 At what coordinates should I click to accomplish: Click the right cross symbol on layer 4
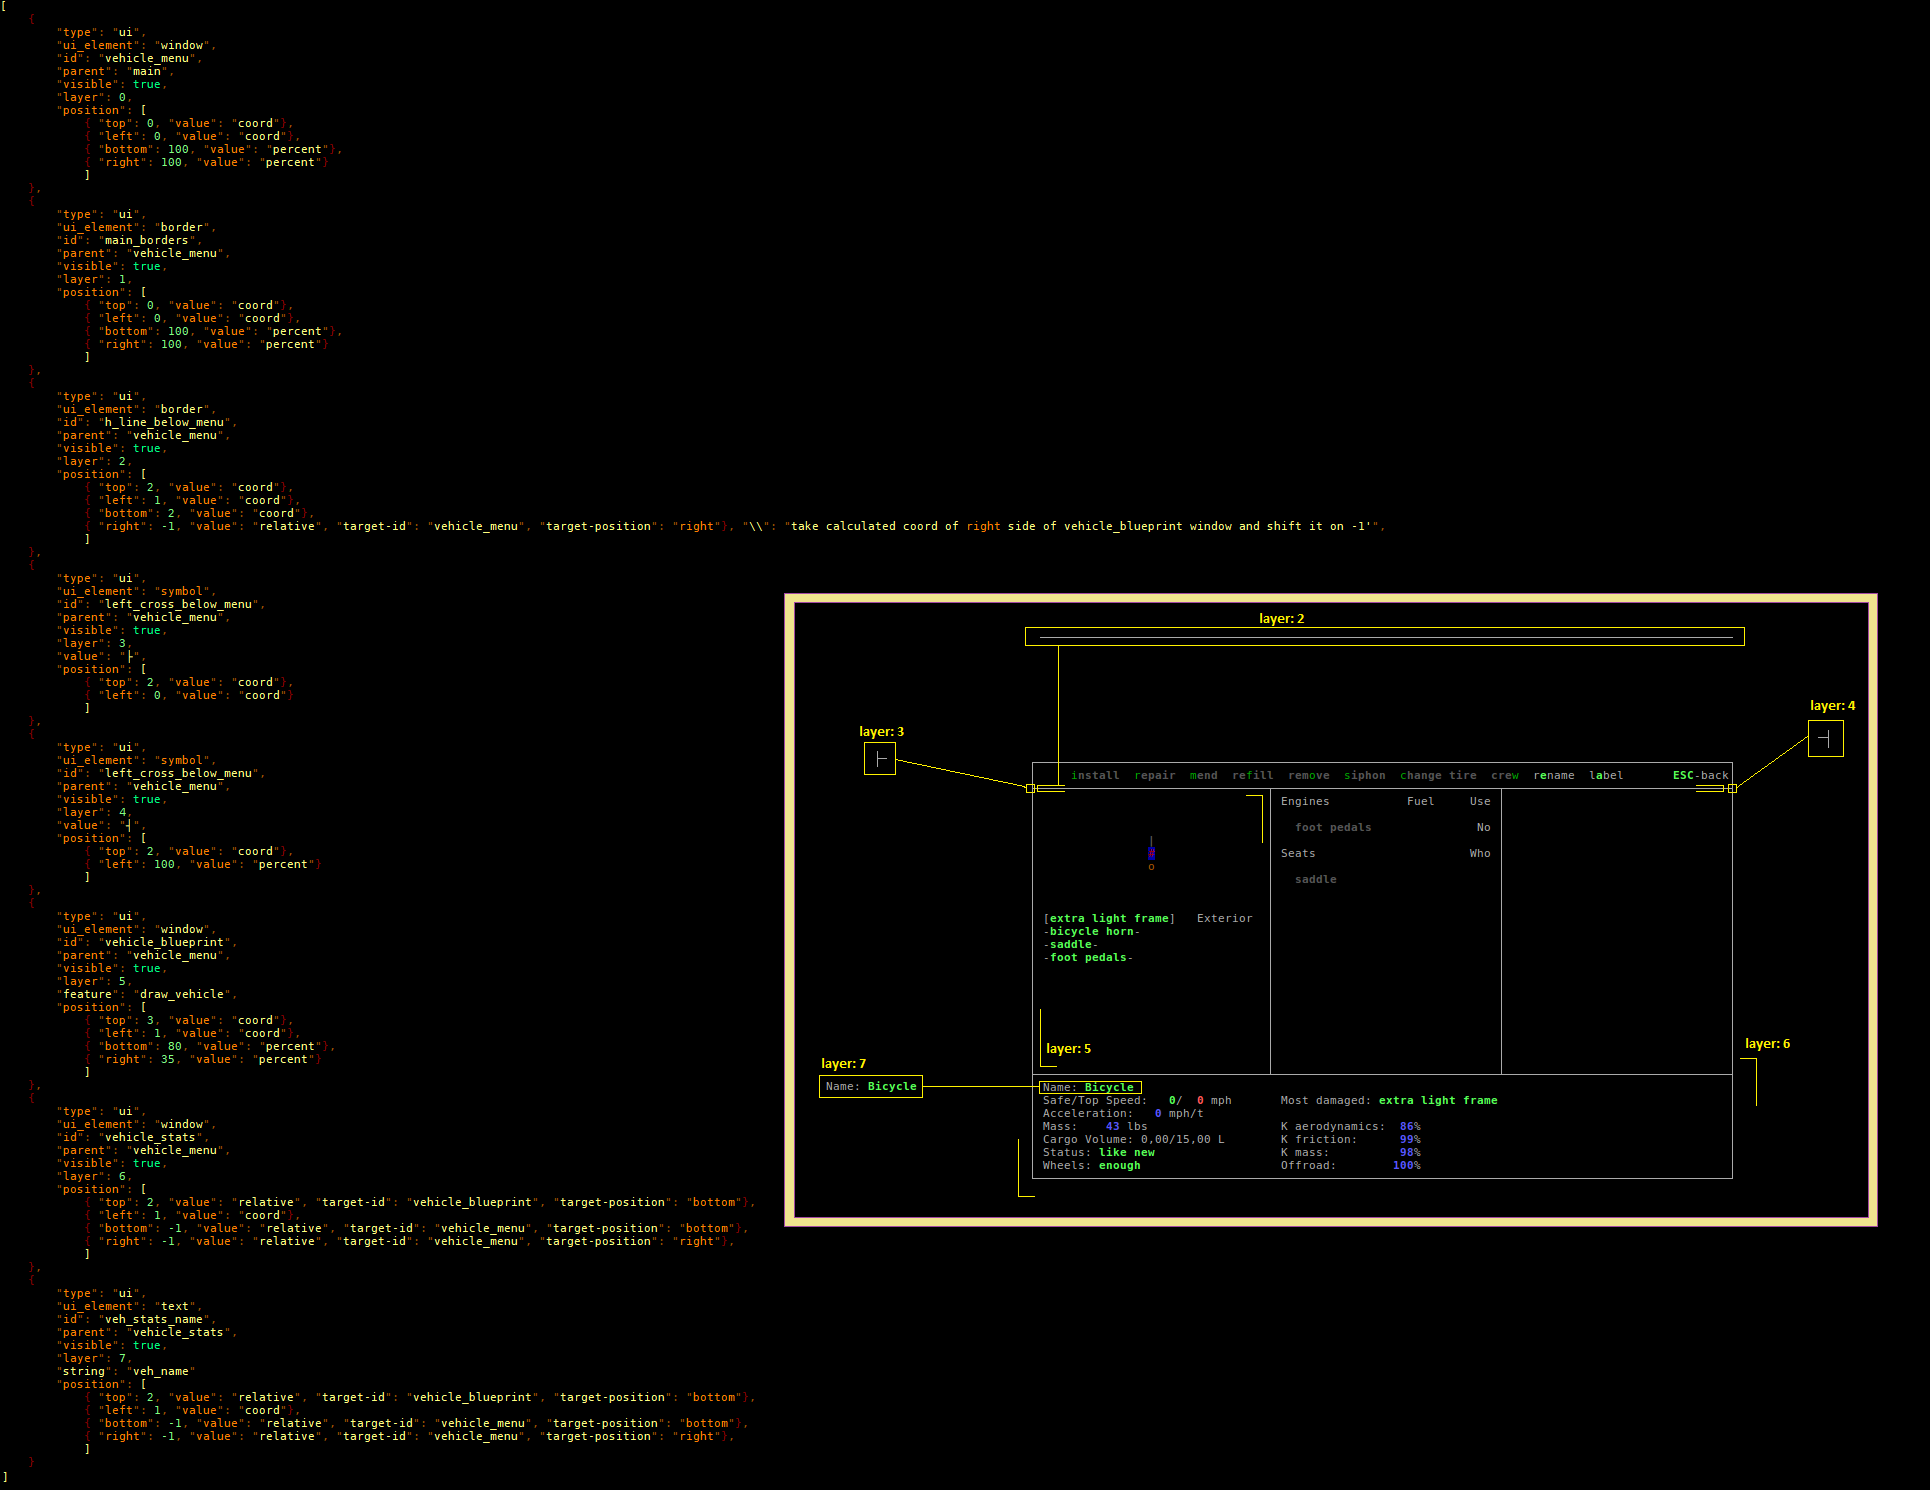(x=1826, y=738)
